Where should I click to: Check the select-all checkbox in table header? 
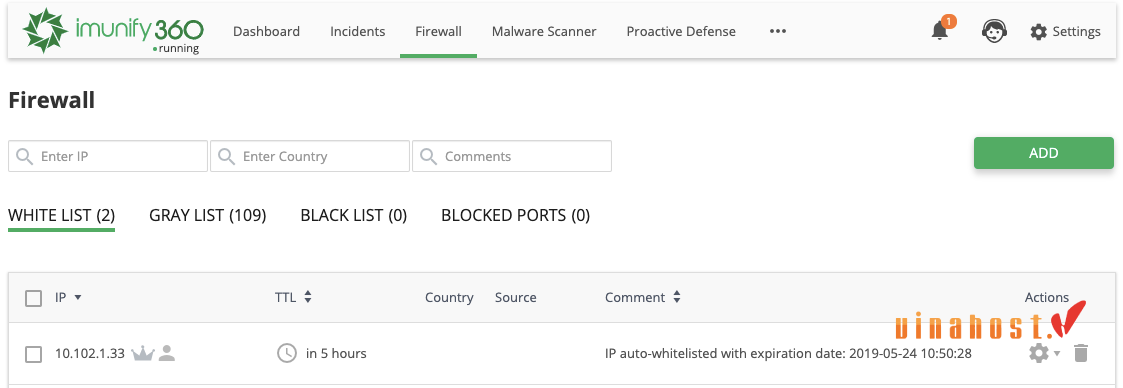[x=33, y=298]
